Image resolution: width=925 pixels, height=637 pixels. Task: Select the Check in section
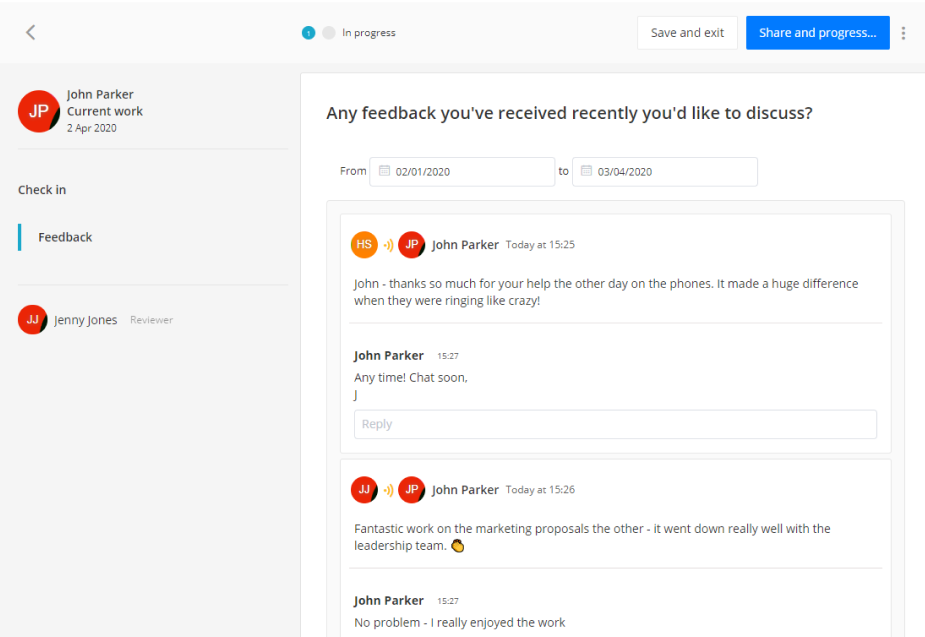pos(42,190)
